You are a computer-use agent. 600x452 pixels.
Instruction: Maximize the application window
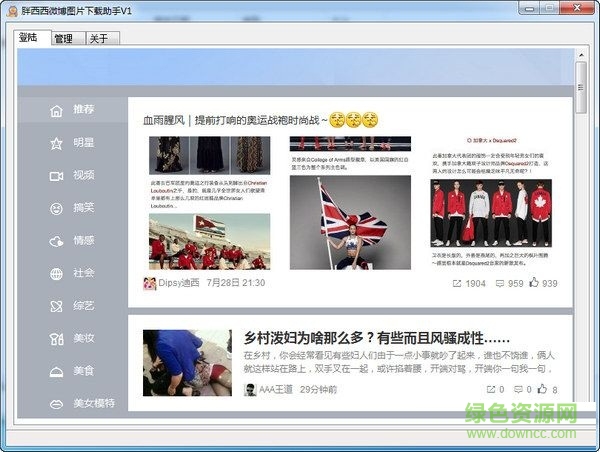click(549, 8)
